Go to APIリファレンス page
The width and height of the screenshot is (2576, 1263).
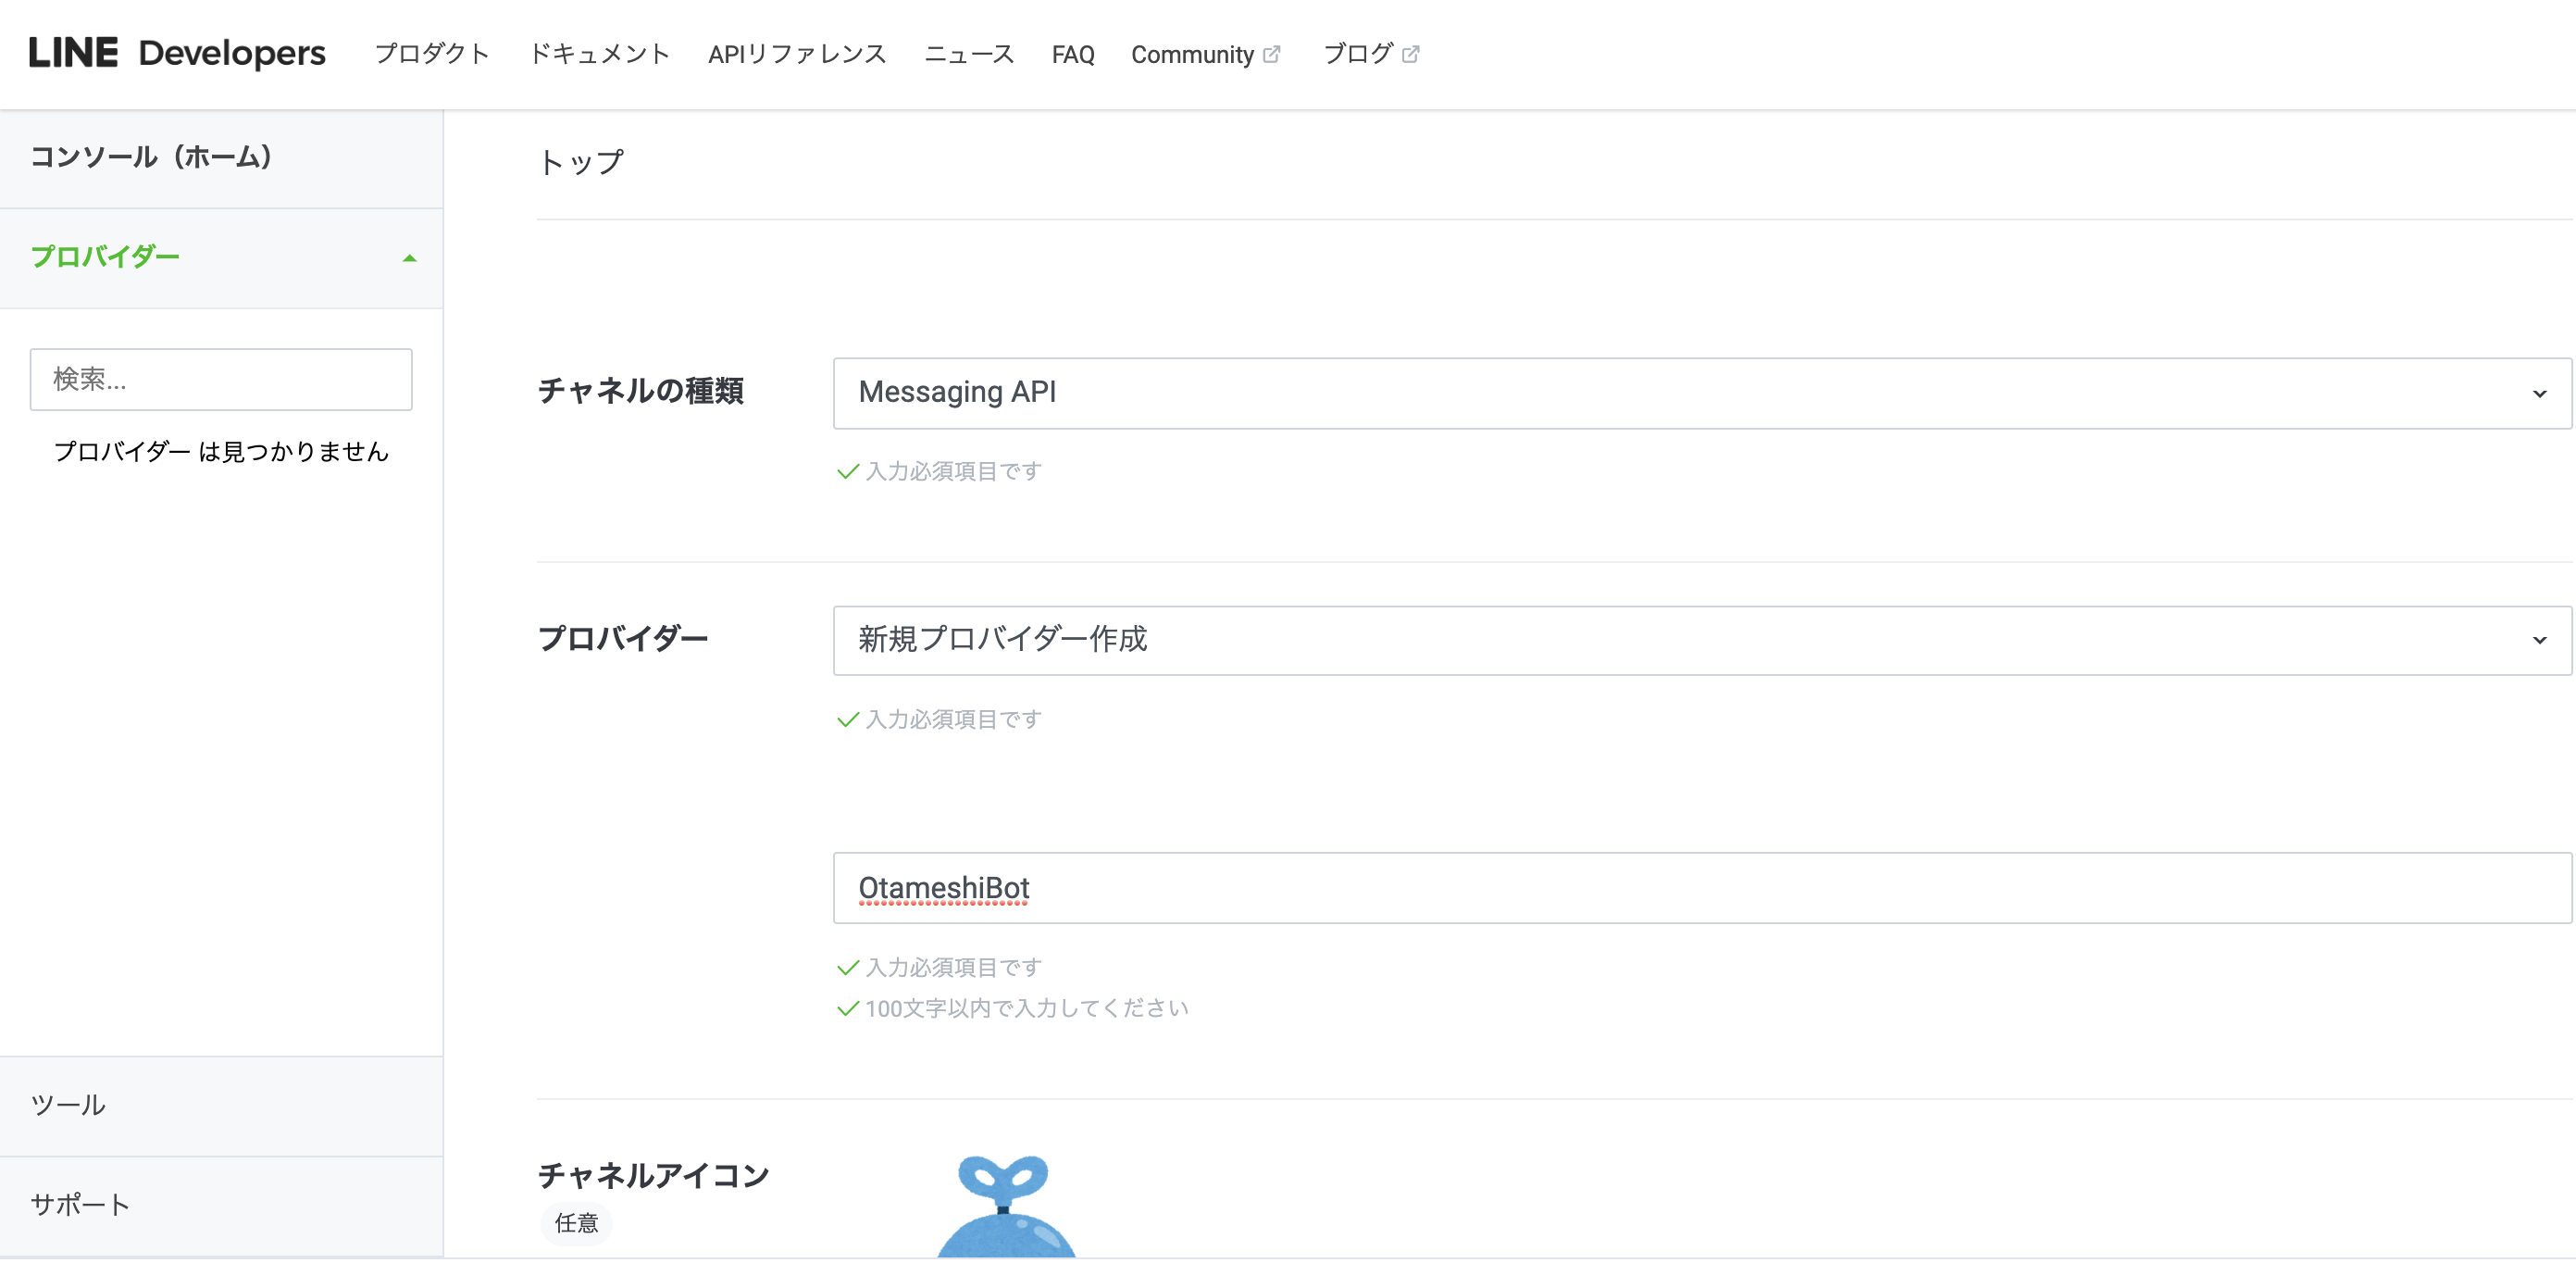click(797, 54)
